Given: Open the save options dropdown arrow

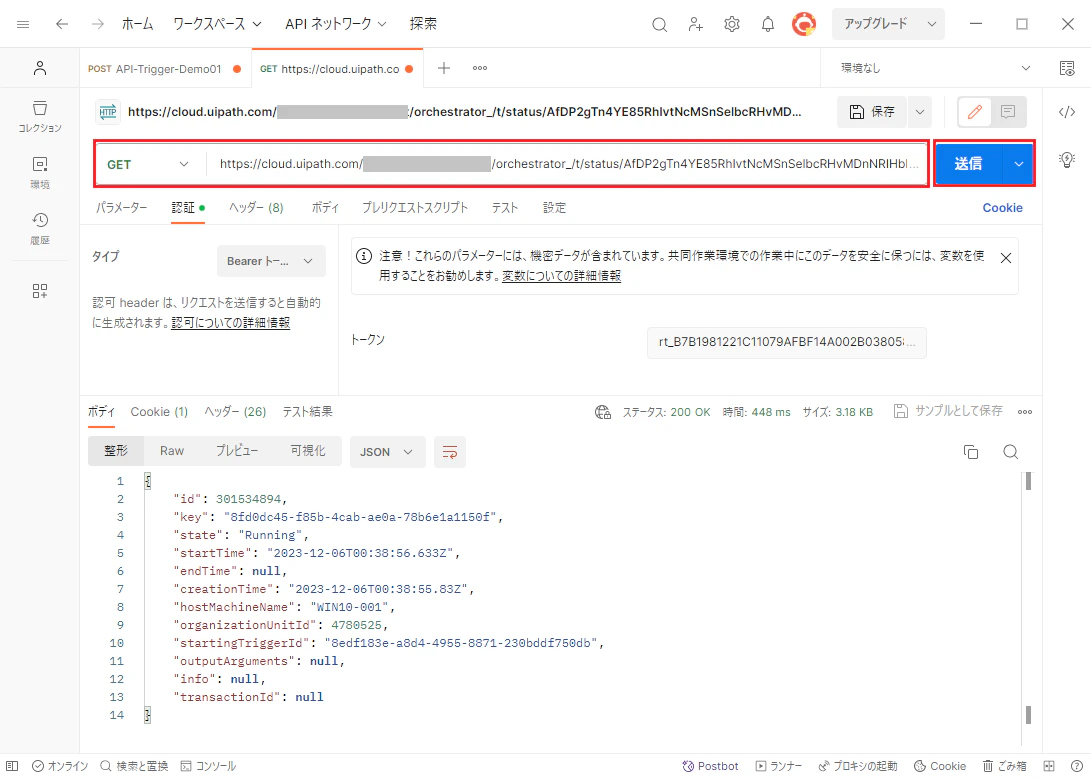Looking at the screenshot, I should 919,112.
